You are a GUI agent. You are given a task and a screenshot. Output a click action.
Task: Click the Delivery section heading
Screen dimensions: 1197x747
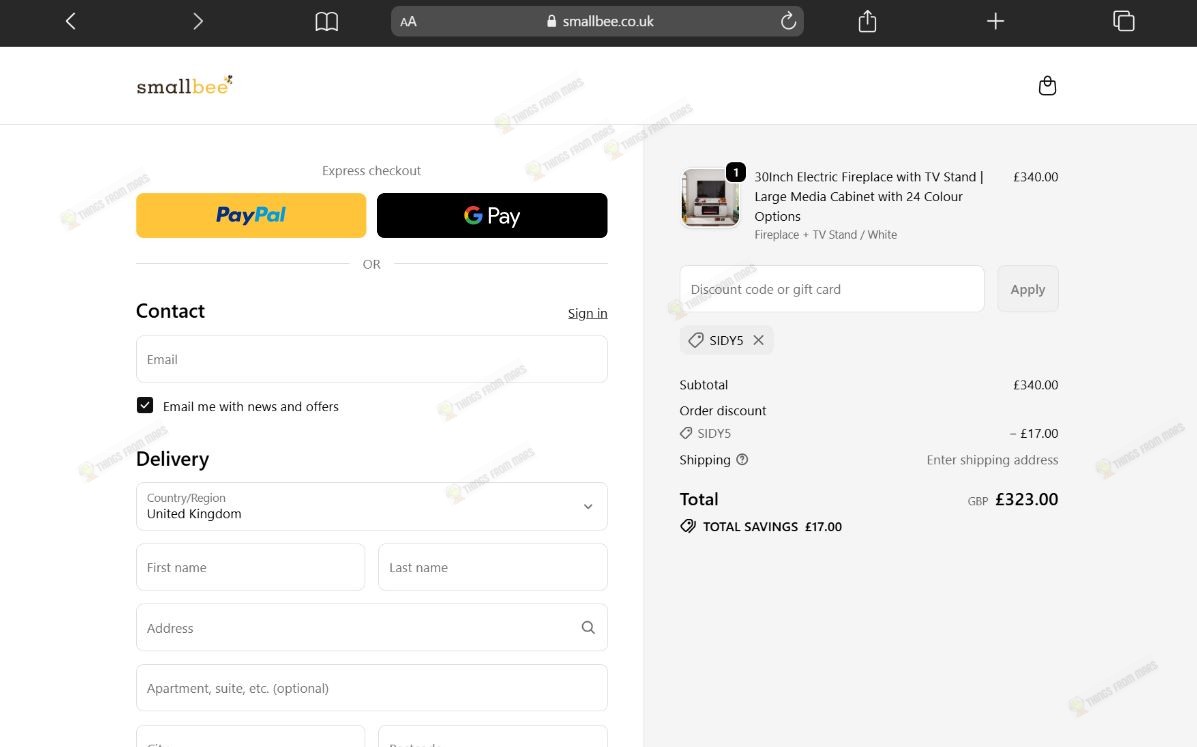point(173,459)
